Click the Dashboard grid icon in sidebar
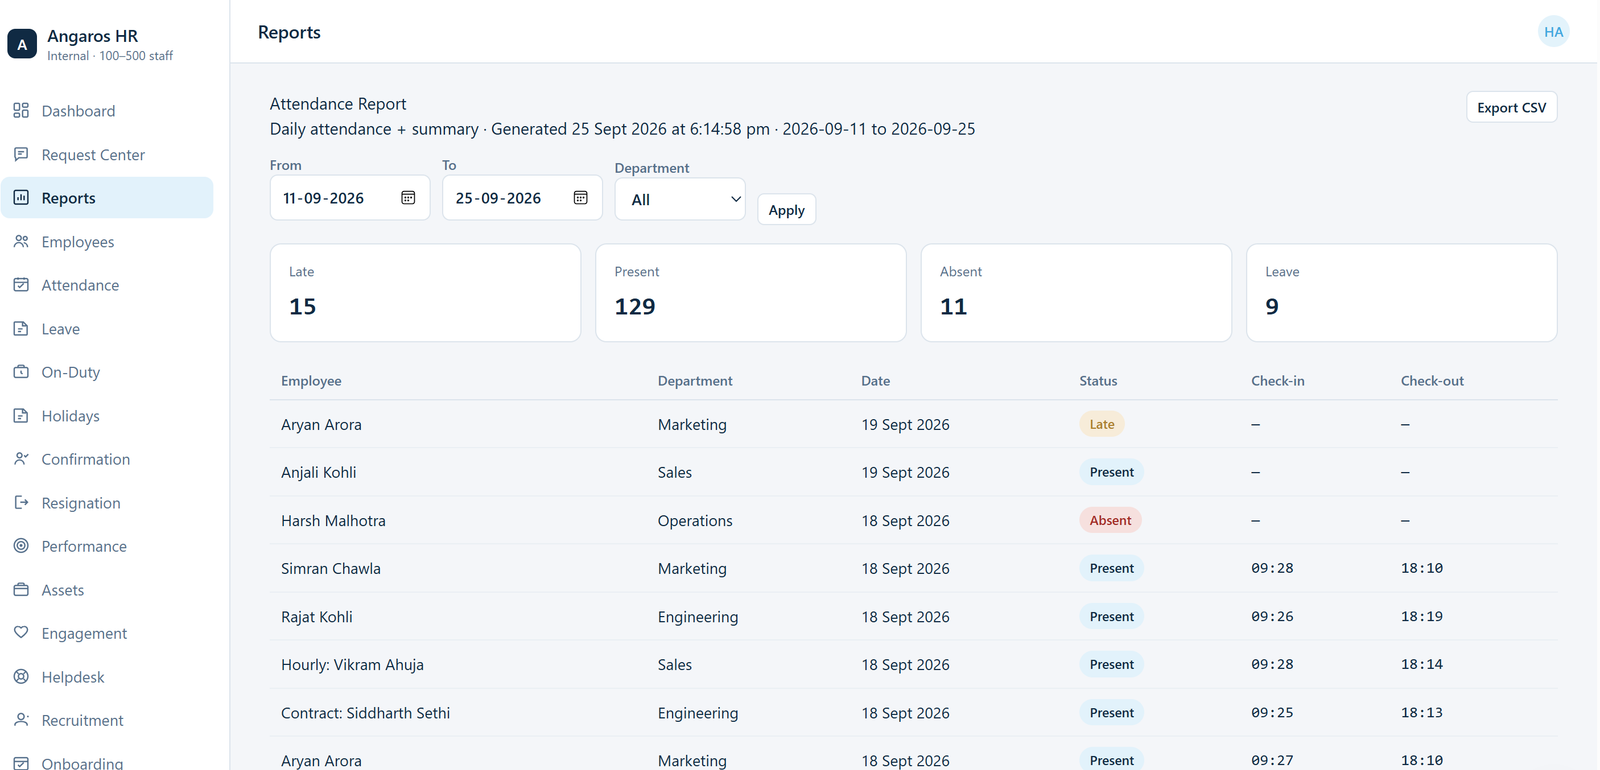Viewport: 1600px width, 770px height. click(21, 110)
